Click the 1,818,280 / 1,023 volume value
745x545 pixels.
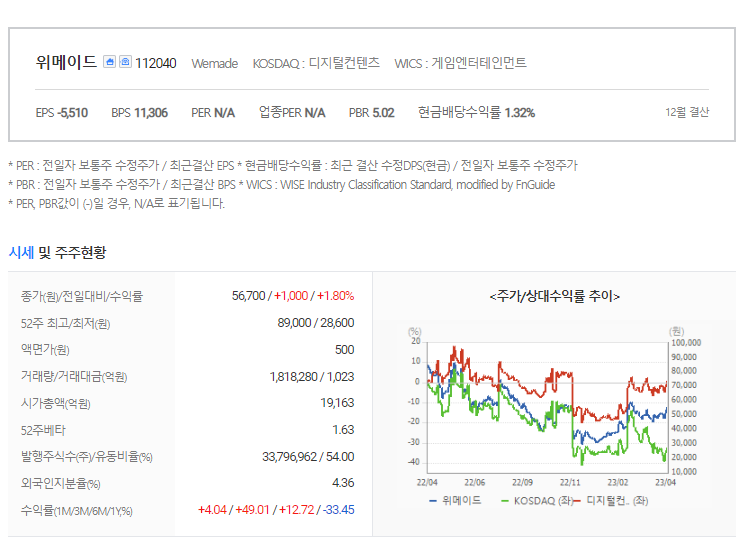tap(312, 377)
